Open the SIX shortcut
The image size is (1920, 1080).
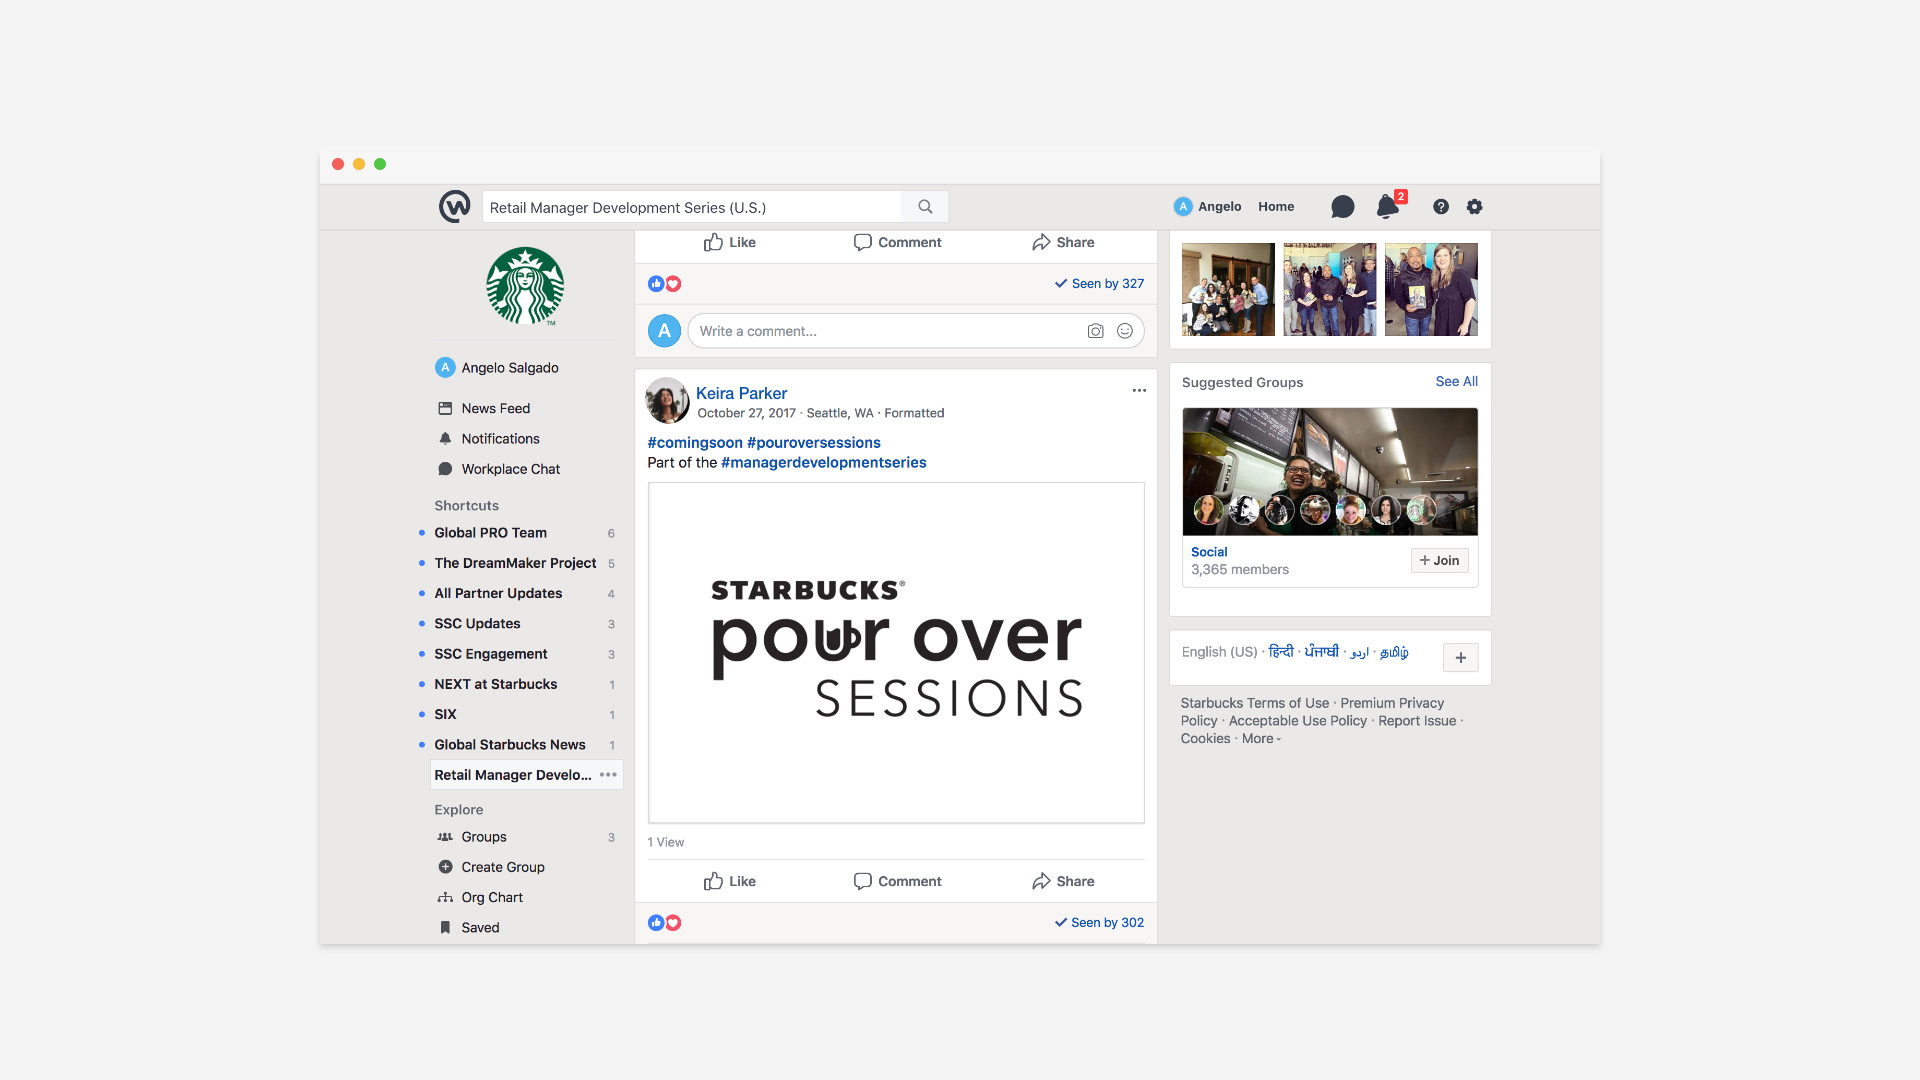[x=445, y=715]
